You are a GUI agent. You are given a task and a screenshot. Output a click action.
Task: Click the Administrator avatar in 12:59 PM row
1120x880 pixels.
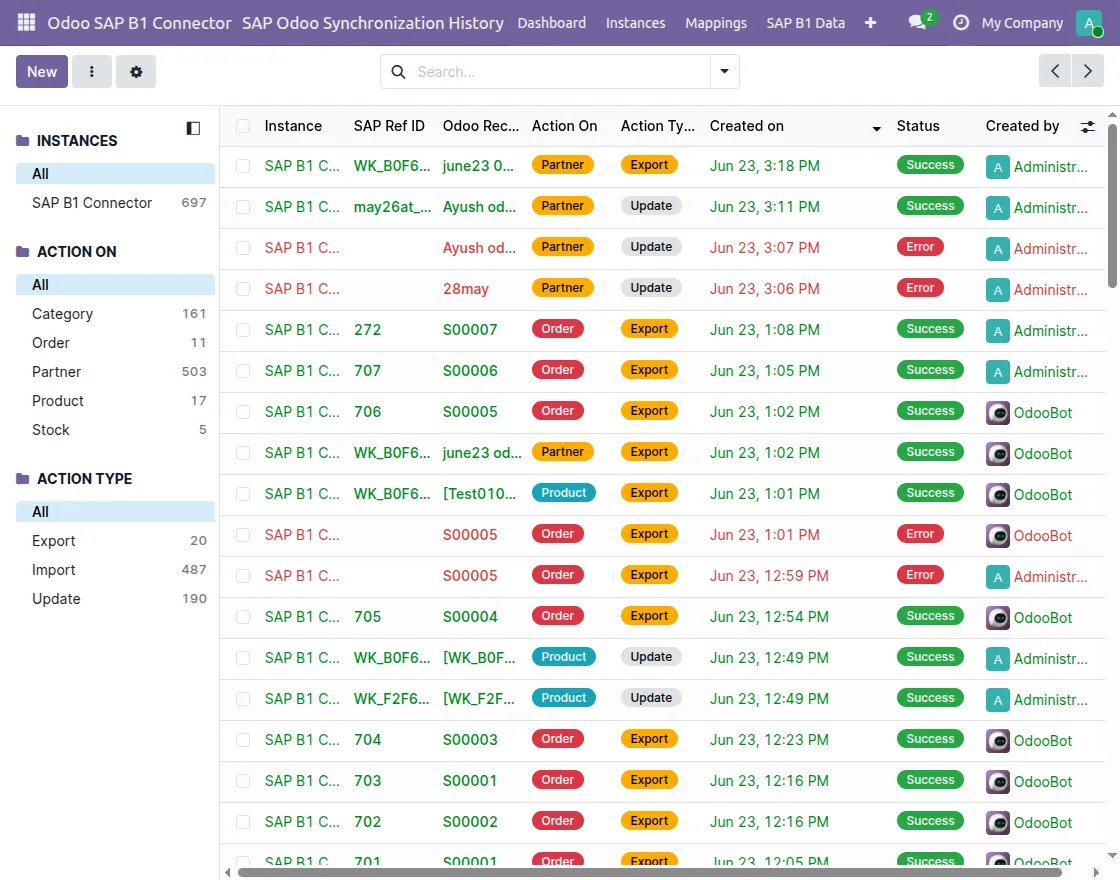coord(997,577)
